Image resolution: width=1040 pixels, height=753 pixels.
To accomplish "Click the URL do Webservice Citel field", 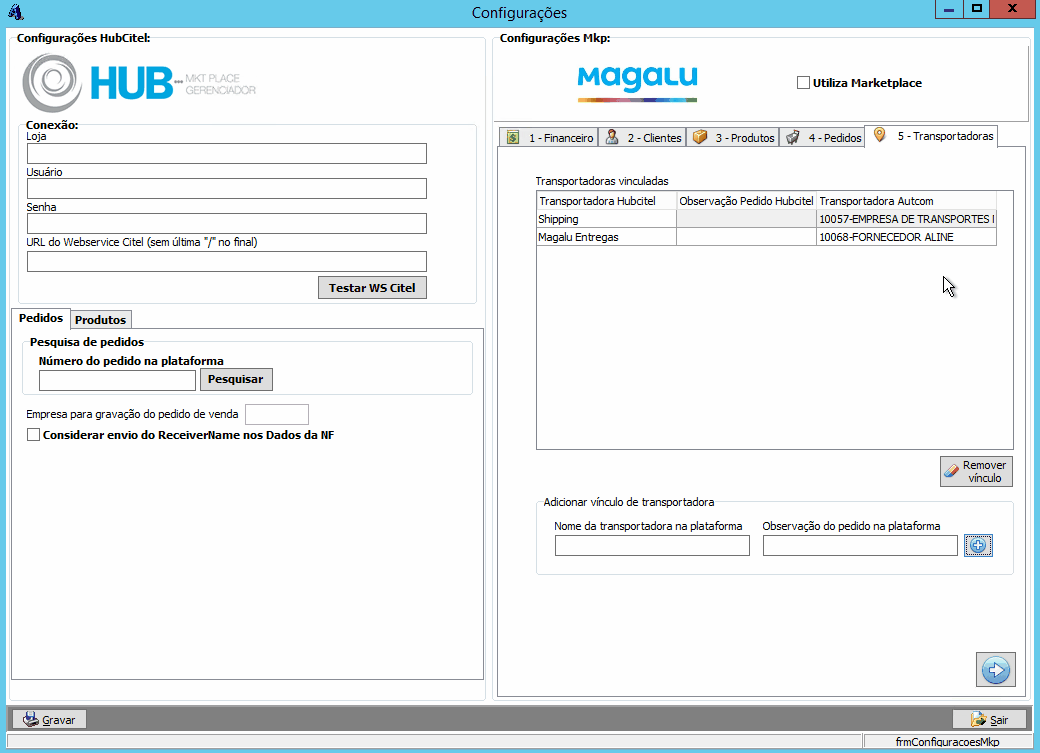I will point(227,261).
